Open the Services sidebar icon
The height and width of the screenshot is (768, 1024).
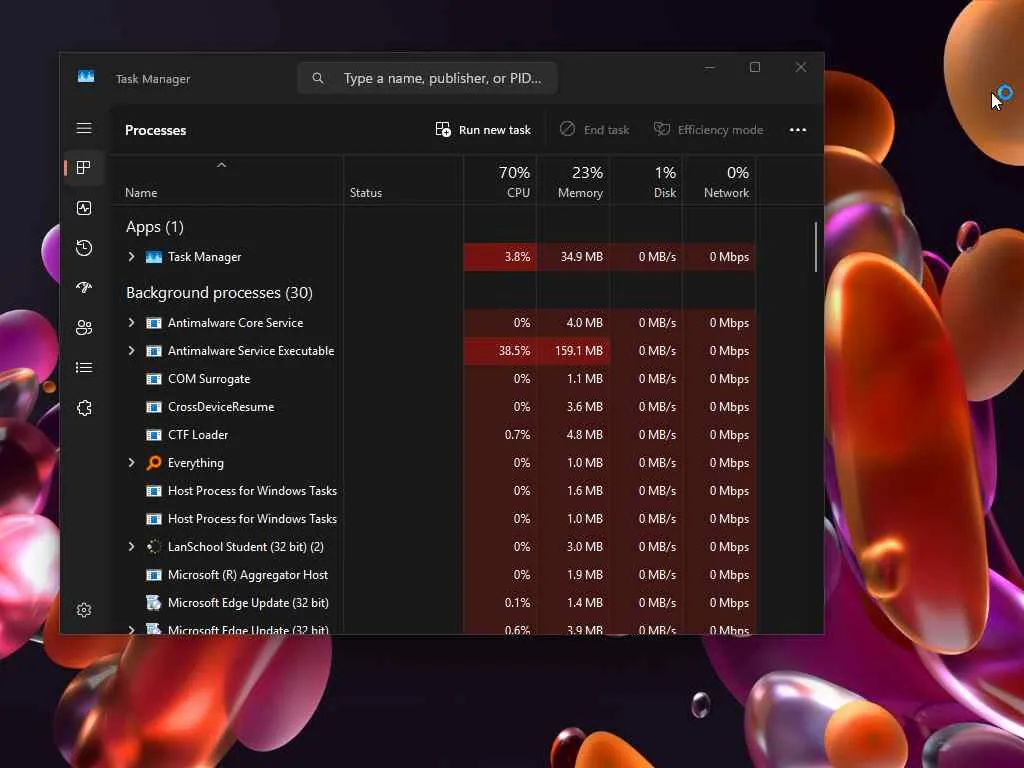click(84, 408)
